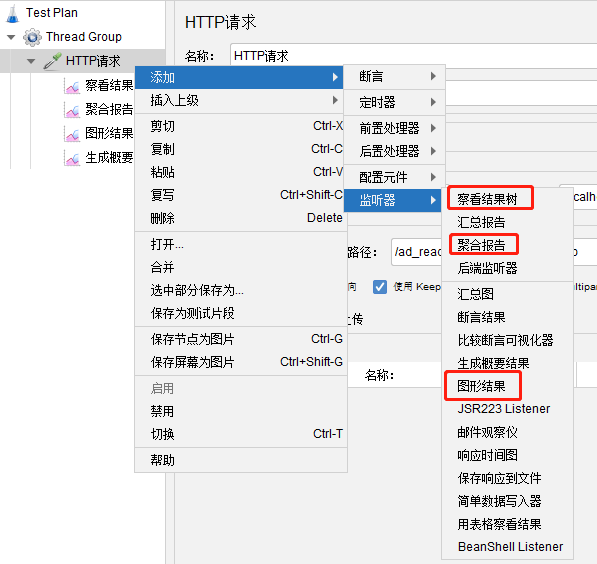Expand the 定时器 submenu
Screen dimensions: 597x564
394,102
